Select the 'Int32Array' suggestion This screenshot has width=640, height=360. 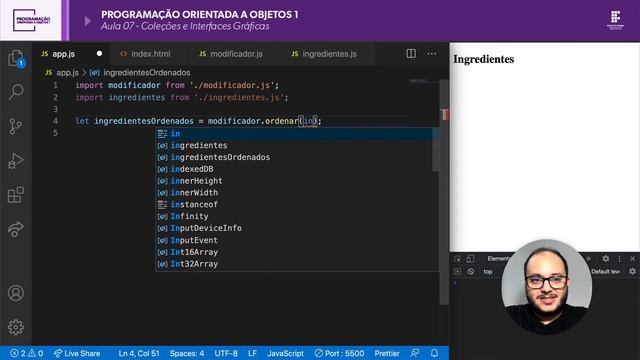pyautogui.click(x=294, y=264)
